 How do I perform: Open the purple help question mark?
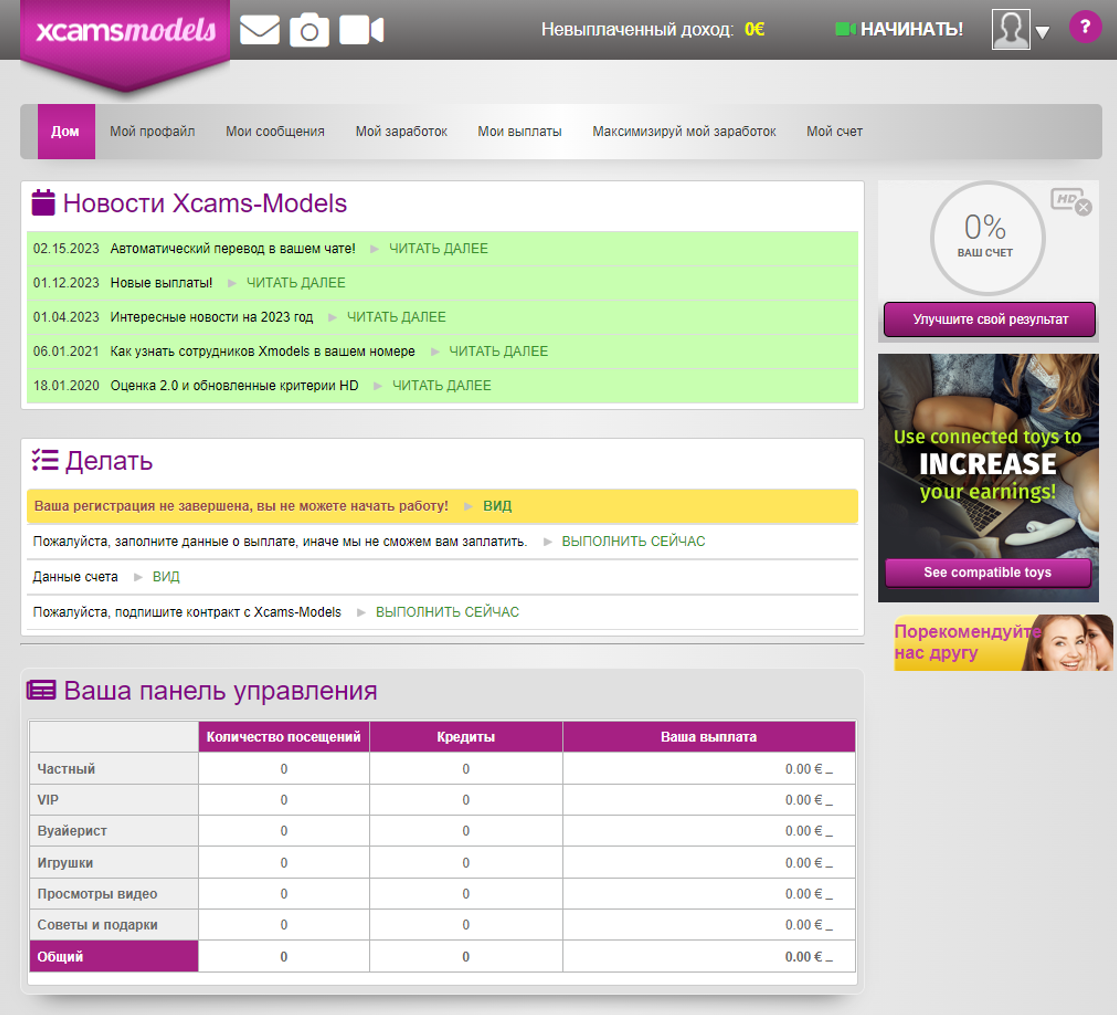1085,27
